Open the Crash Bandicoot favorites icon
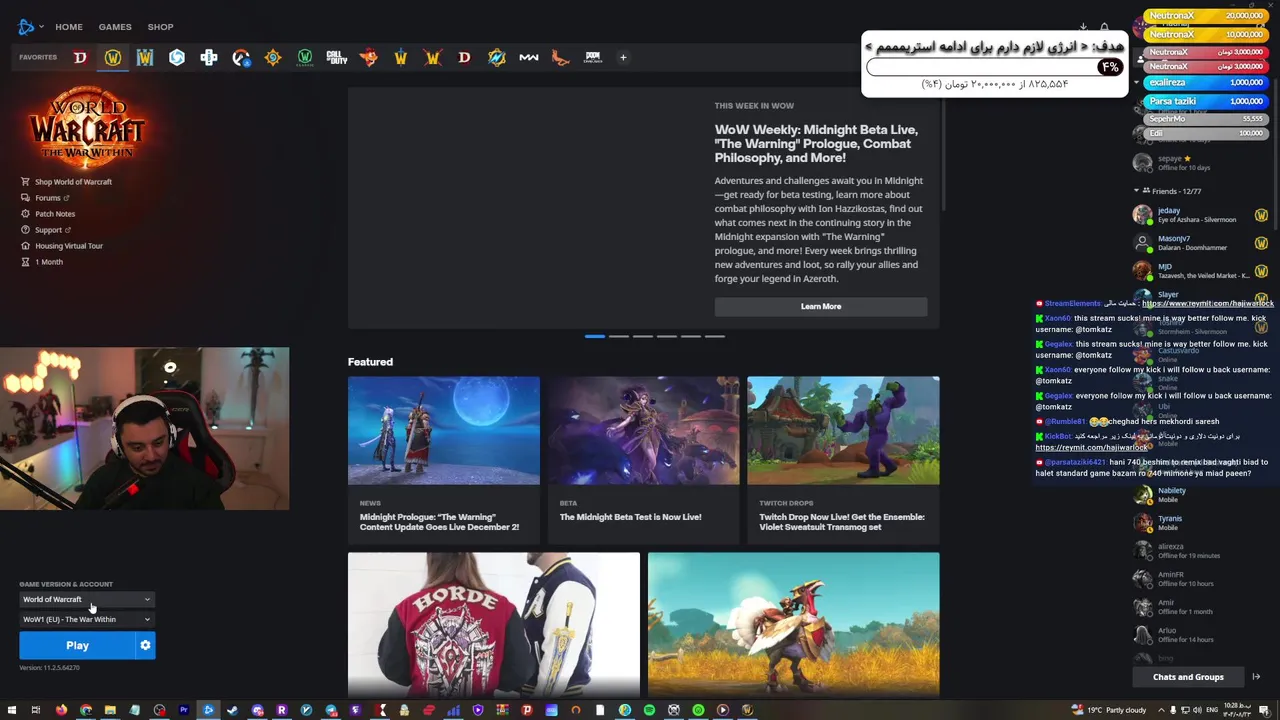This screenshot has width=1280, height=720. coord(369,58)
